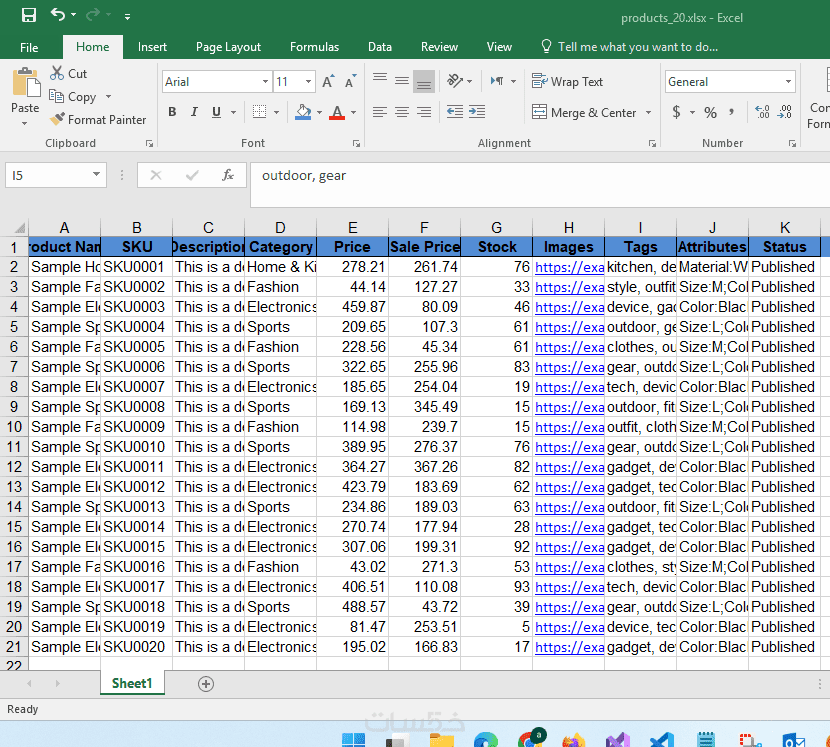830x747 pixels.
Task: Open the File tab
Action: 29,47
